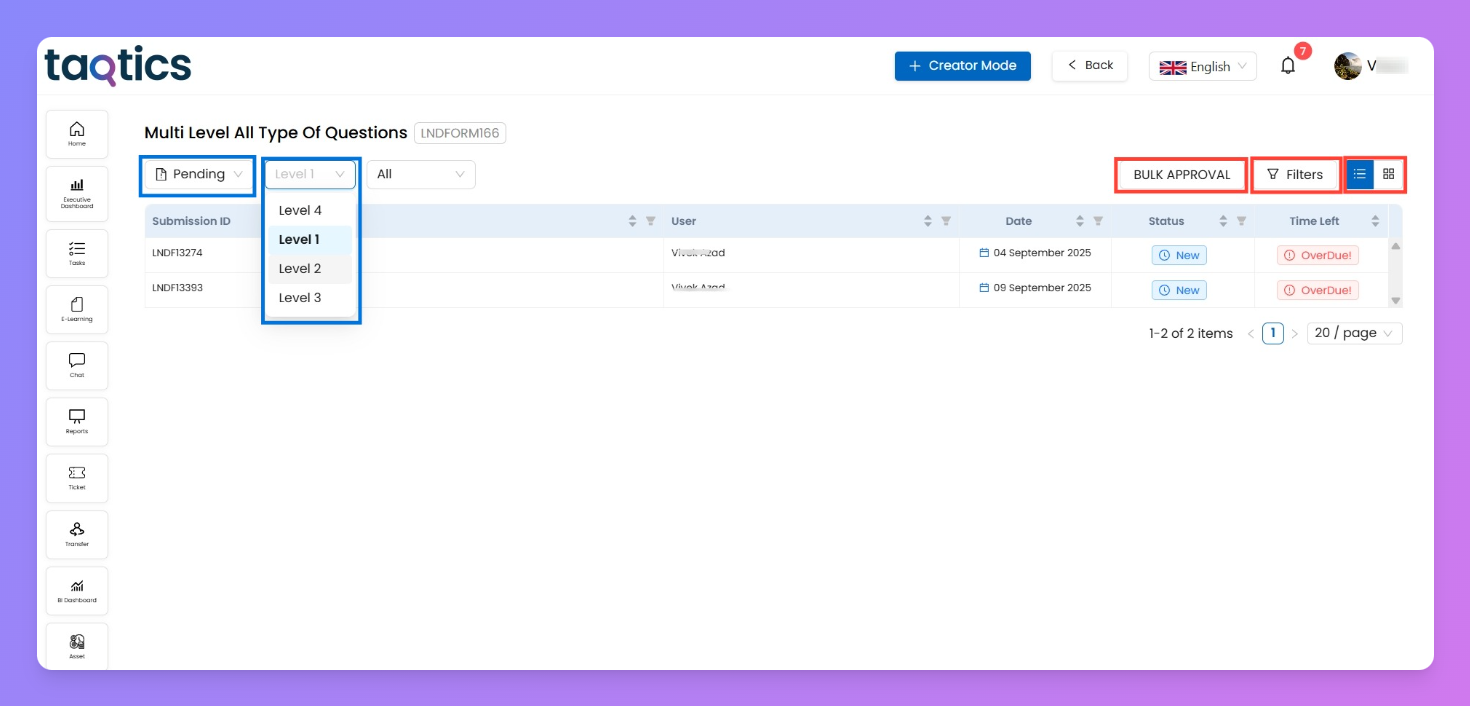The image size is (1470, 706).
Task: Sort by the Time Left column sorter
Action: pos(1375,221)
